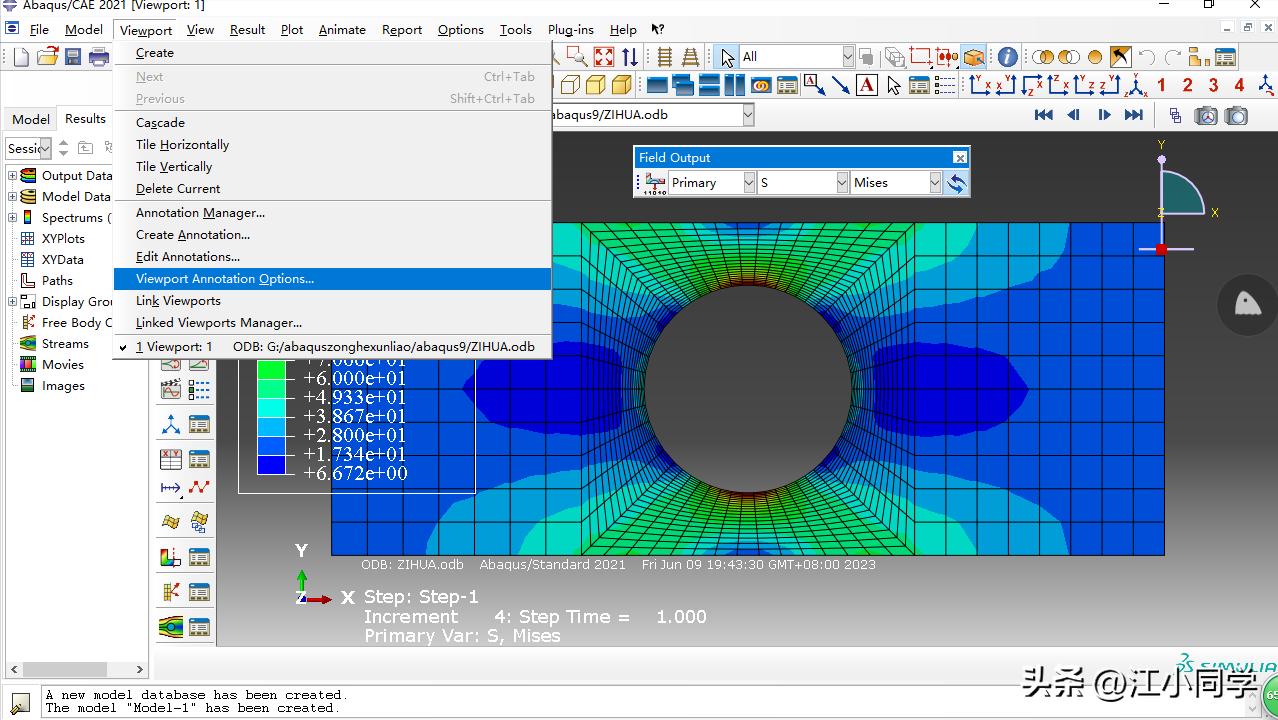This screenshot has height=720, width=1278.
Task: Switch to the Model tab
Action: click(30, 119)
